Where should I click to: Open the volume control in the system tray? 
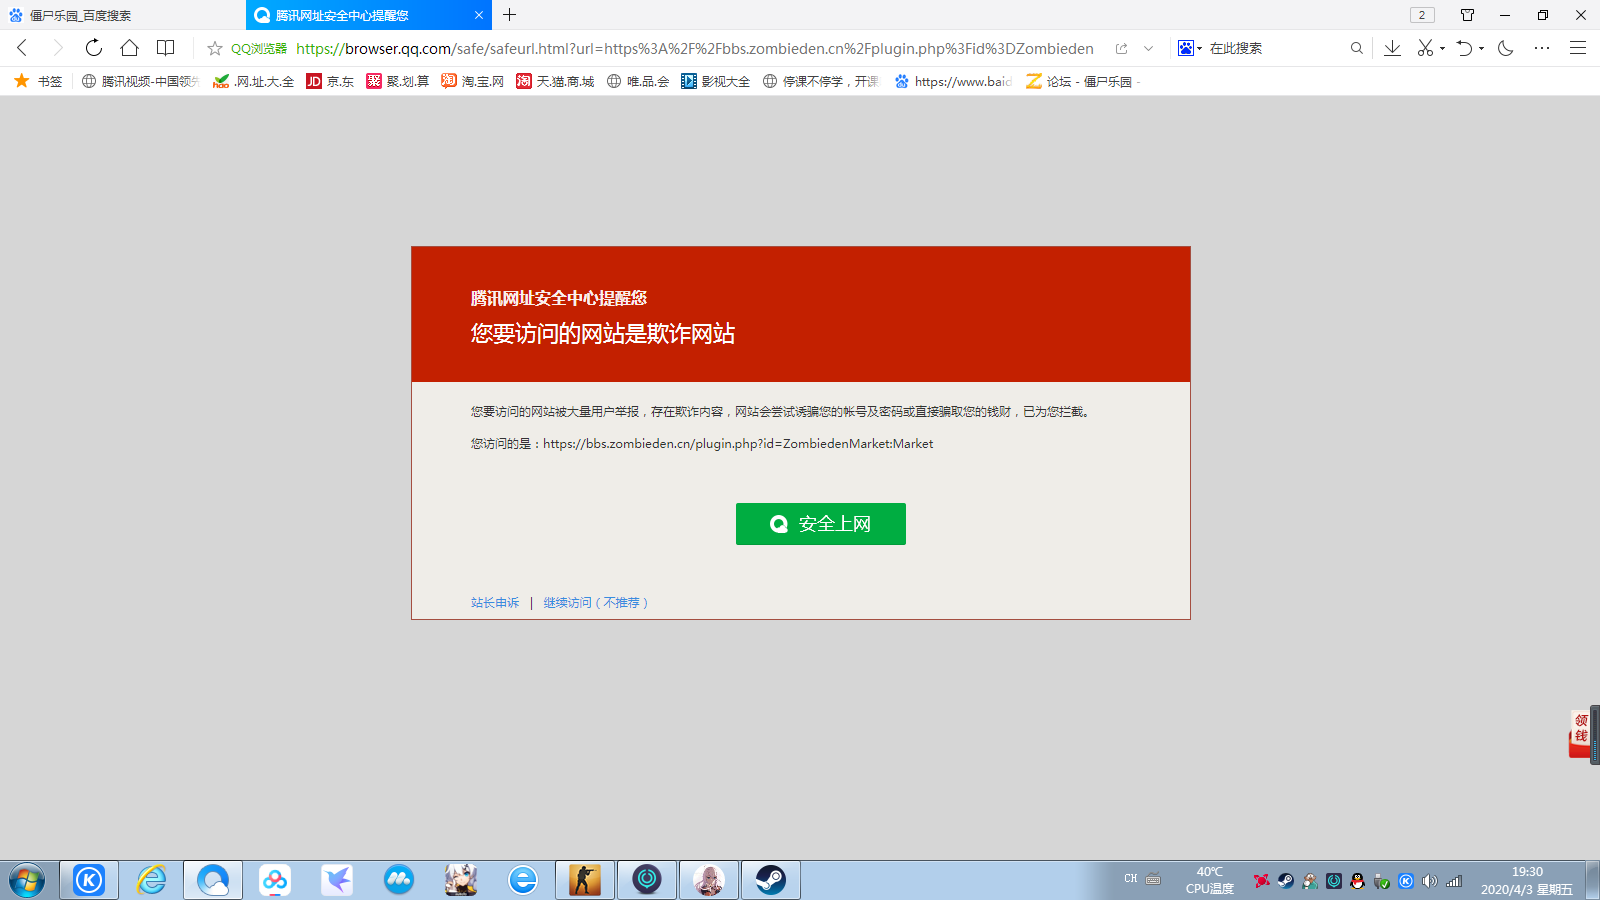[1429, 881]
